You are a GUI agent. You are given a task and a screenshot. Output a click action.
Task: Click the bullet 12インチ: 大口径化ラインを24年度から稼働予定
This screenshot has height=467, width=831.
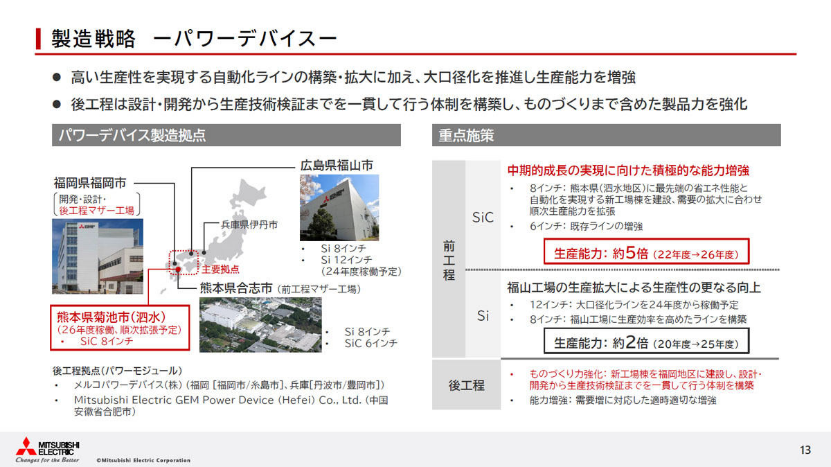tap(634, 305)
